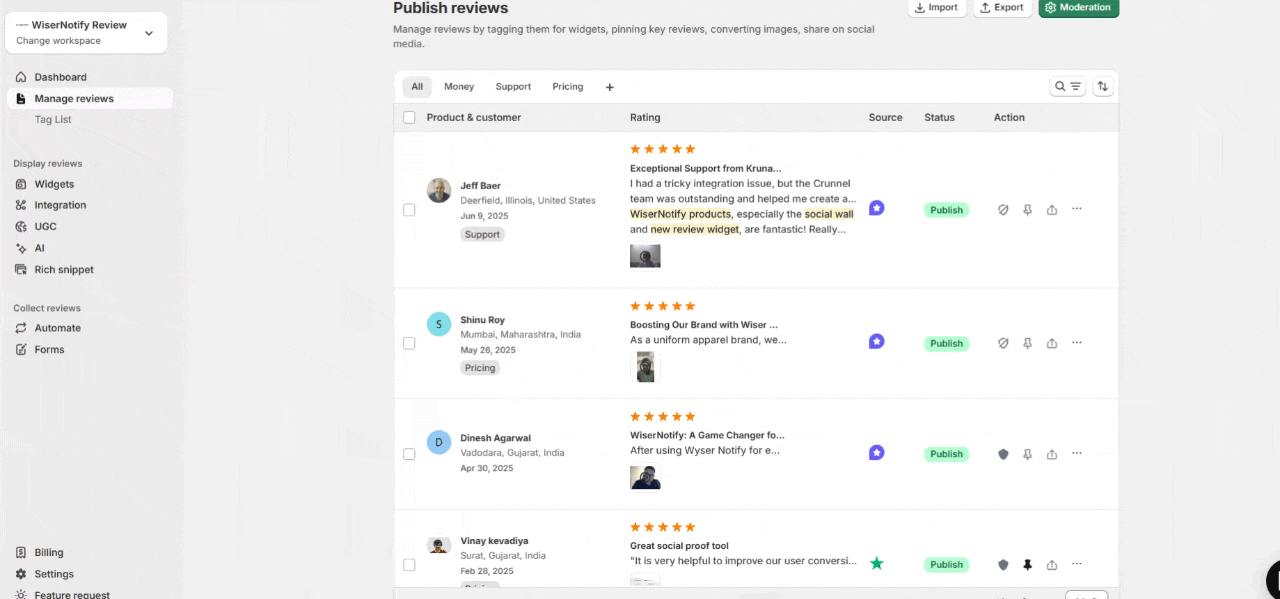Viewport: 1280px width, 599px height.
Task: Add a new tag tab with plus icon
Action: pos(610,87)
